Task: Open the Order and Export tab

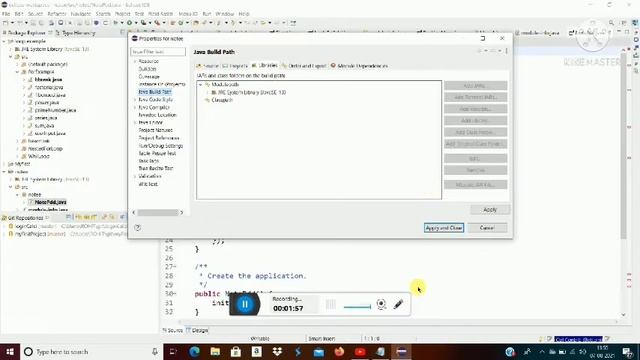Action: click(x=304, y=66)
